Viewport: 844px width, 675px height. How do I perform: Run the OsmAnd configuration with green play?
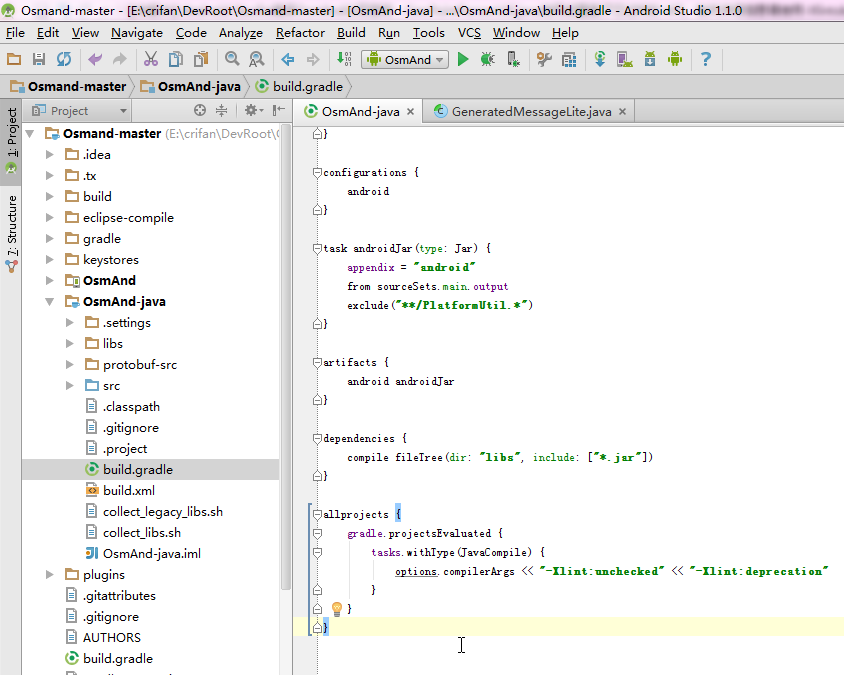pos(463,60)
